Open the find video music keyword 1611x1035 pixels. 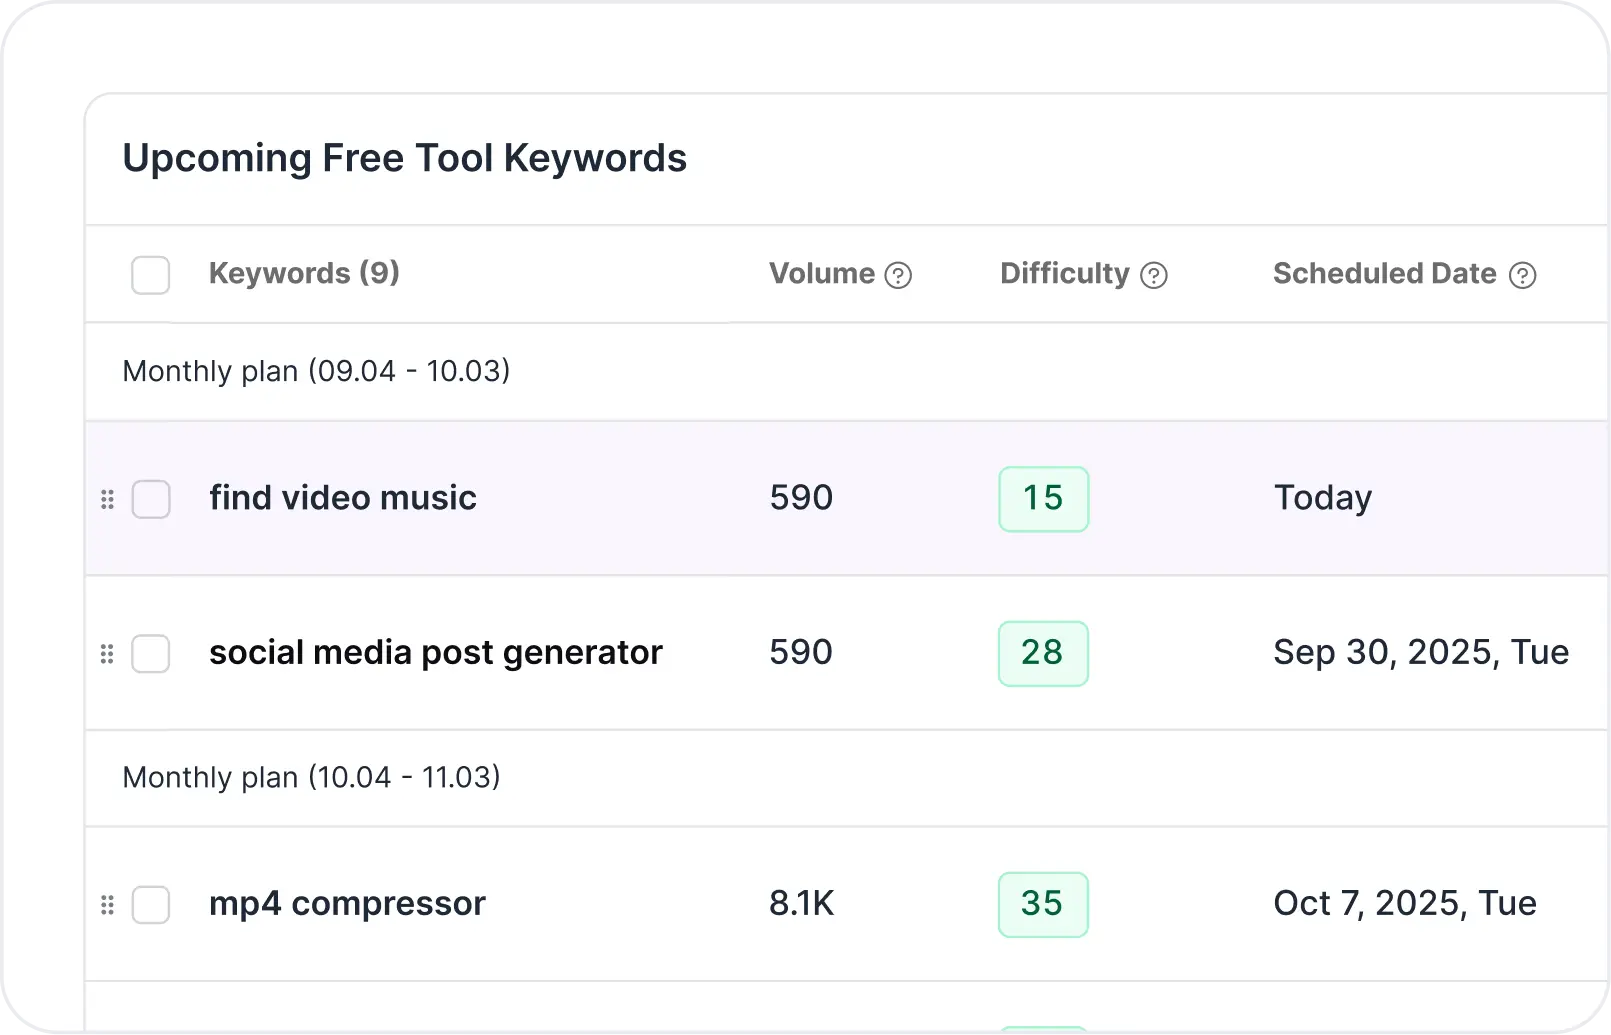tap(342, 498)
